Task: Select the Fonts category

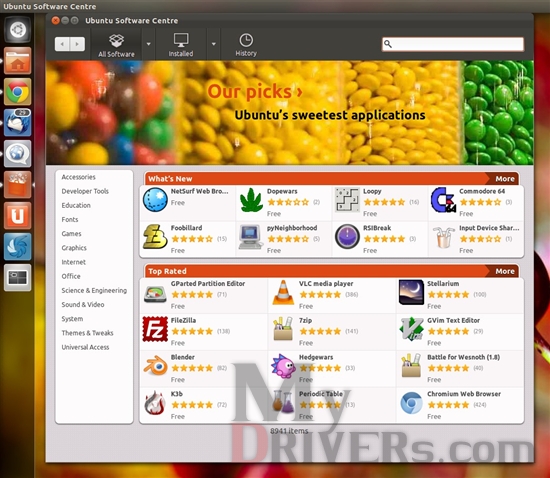Action: pos(70,220)
